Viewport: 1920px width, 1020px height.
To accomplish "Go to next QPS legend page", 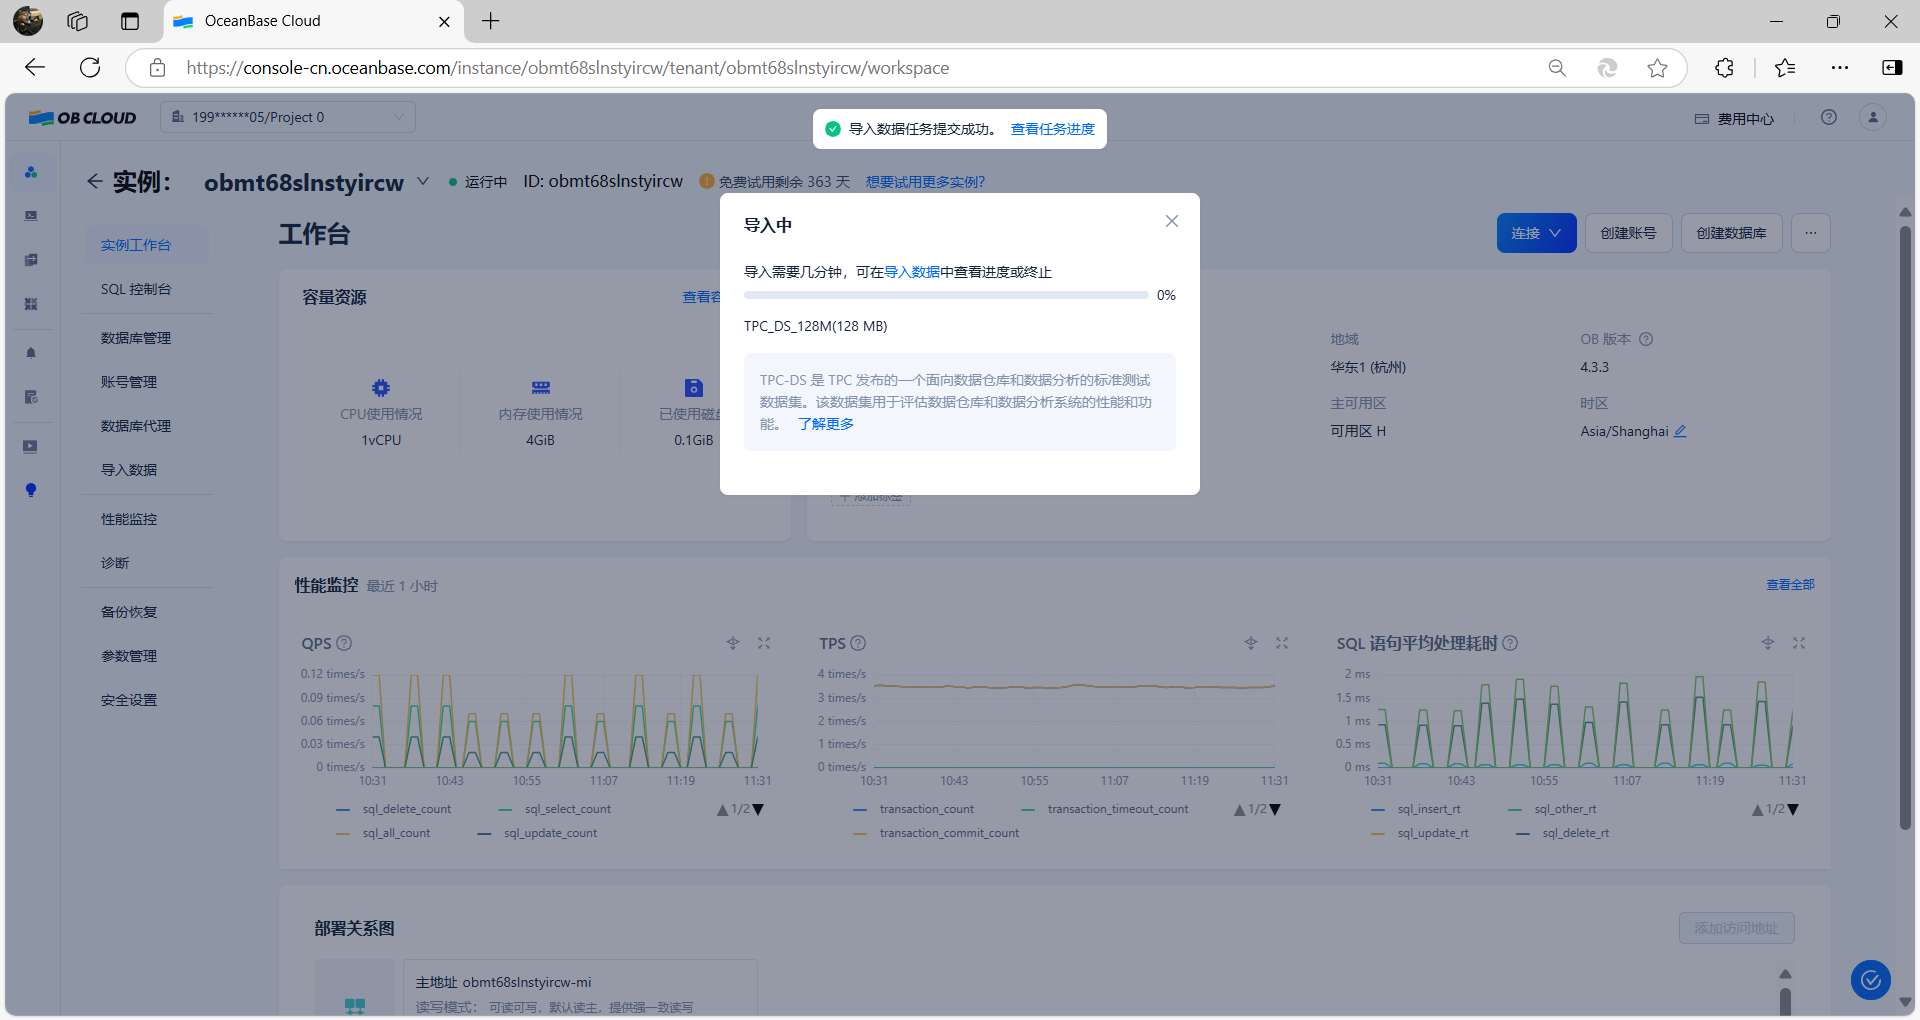I will (x=758, y=810).
